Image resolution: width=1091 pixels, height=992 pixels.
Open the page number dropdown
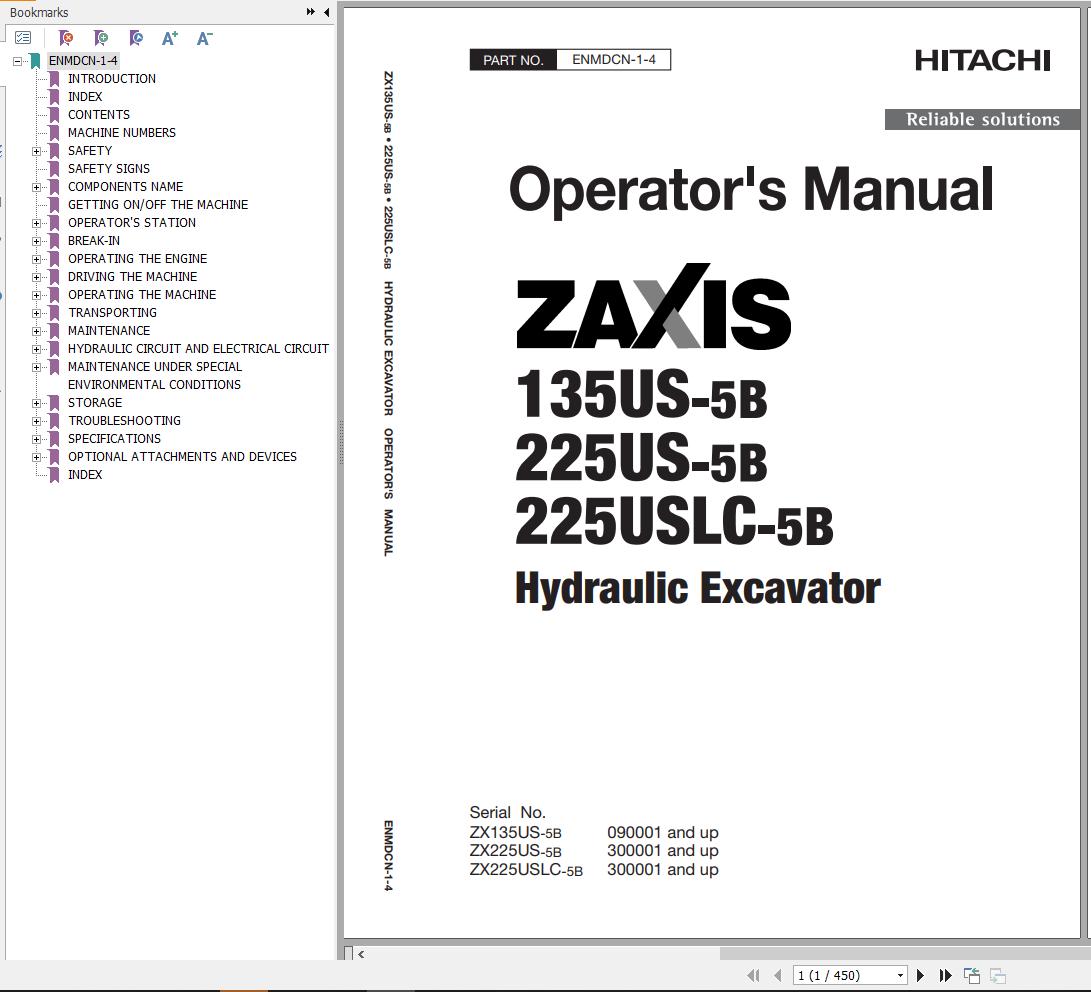(x=900, y=975)
